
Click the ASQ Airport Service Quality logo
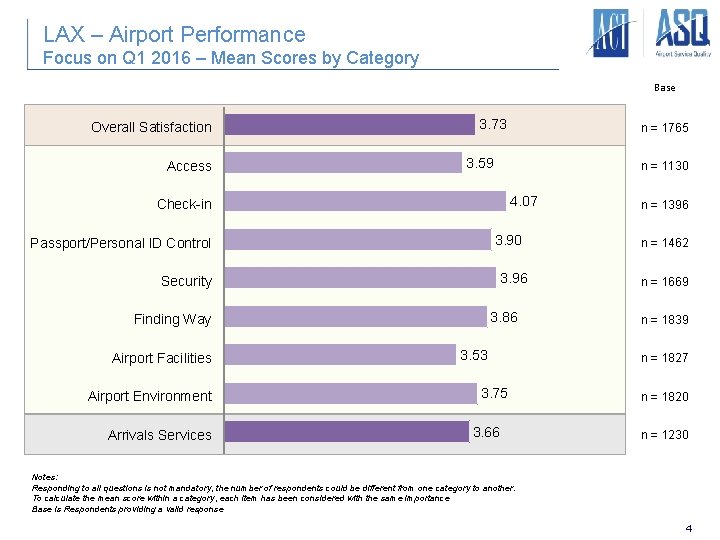682,32
